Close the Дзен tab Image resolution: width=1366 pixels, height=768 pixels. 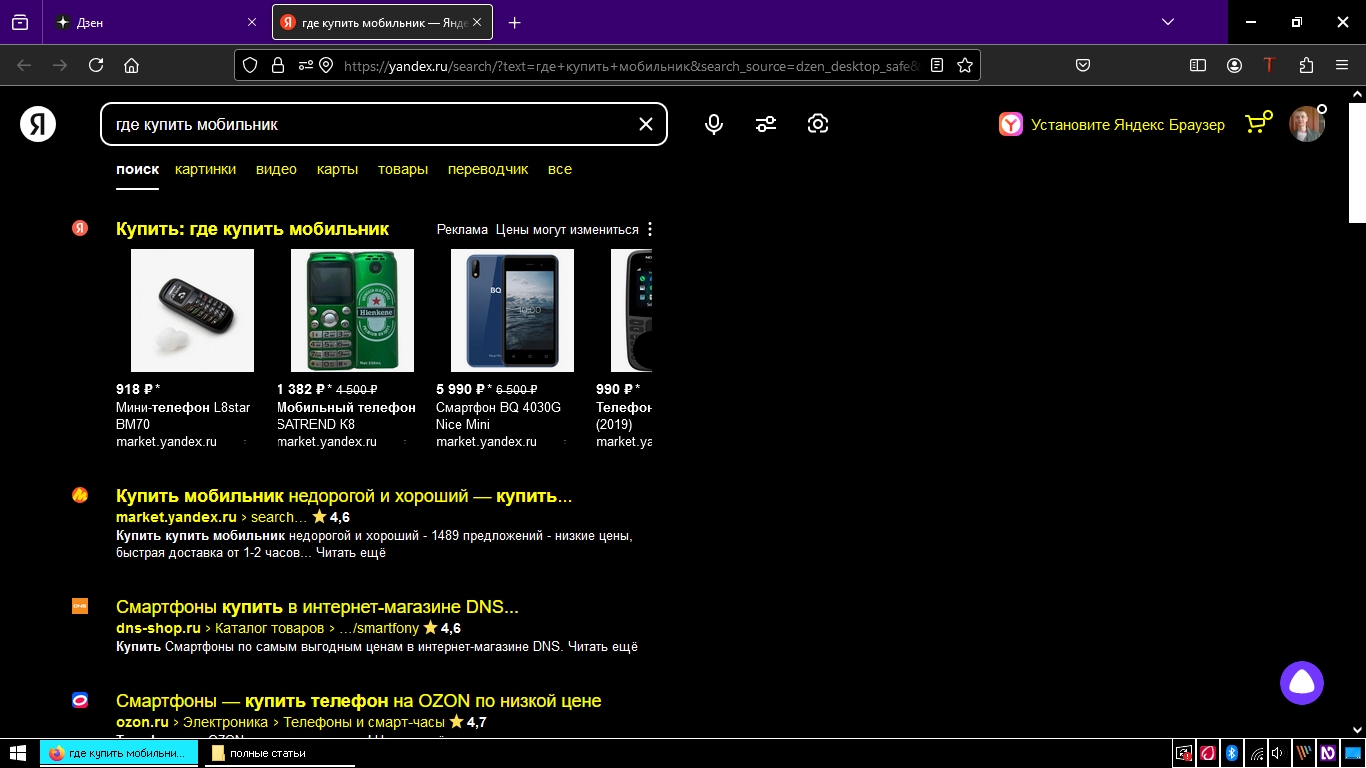pos(252,22)
